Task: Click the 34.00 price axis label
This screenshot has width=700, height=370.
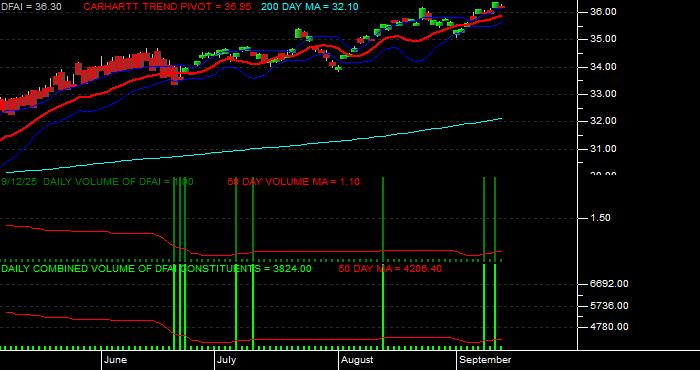Action: pos(603,67)
